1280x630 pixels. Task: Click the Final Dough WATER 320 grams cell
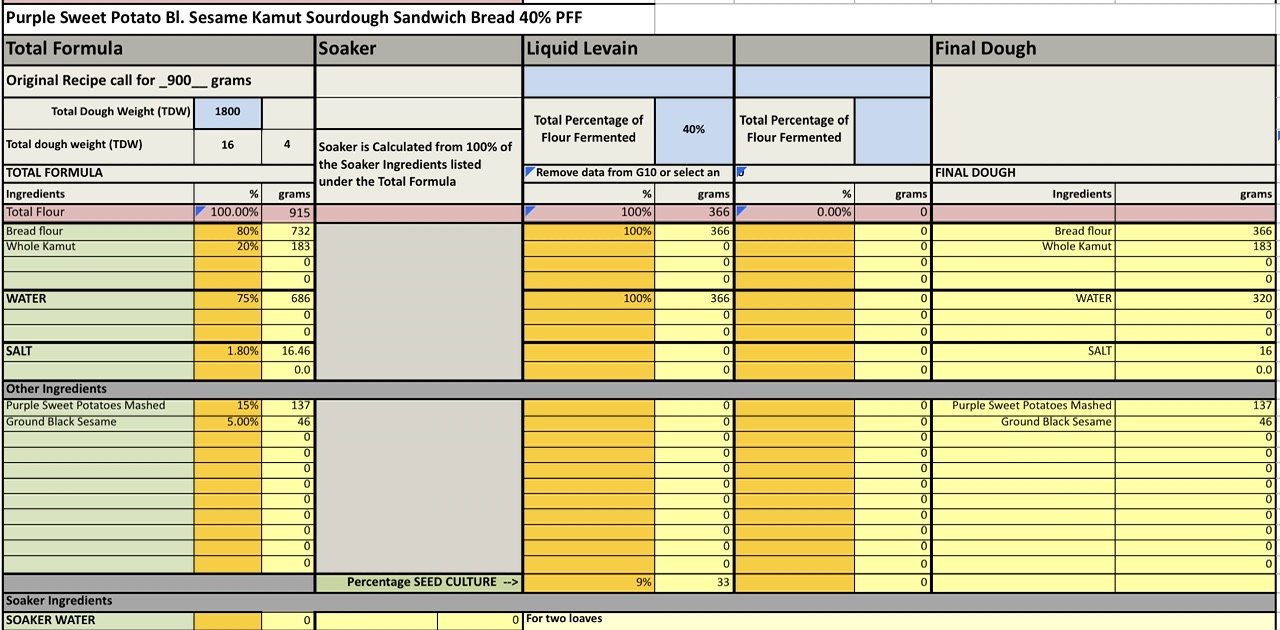1195,298
